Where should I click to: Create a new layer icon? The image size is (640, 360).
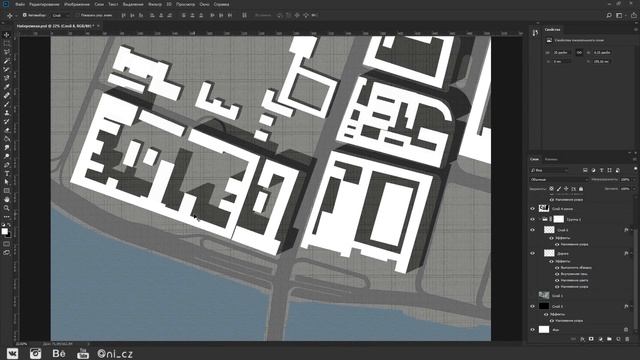[x=618, y=339]
